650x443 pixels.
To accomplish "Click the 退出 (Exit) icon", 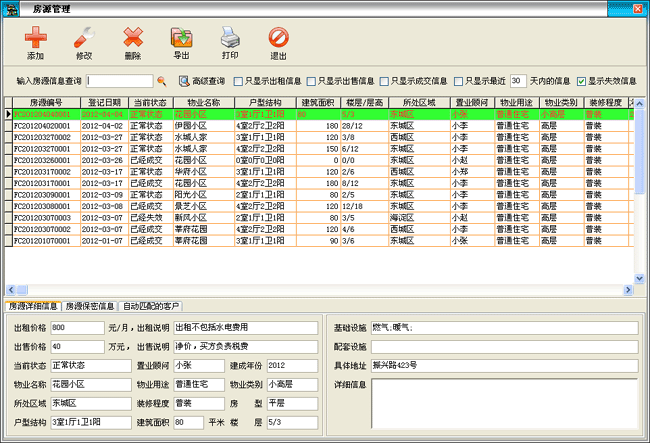I will (278, 39).
